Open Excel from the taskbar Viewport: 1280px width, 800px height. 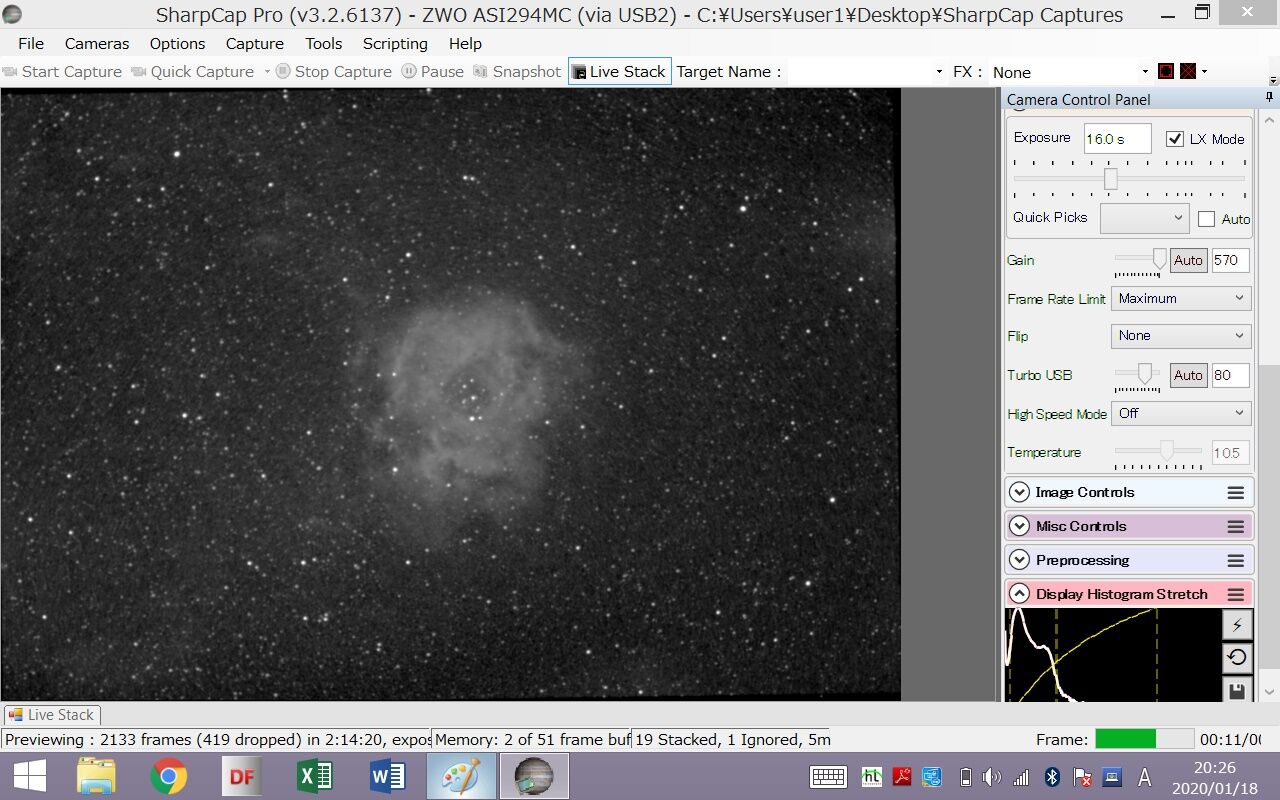tap(315, 777)
